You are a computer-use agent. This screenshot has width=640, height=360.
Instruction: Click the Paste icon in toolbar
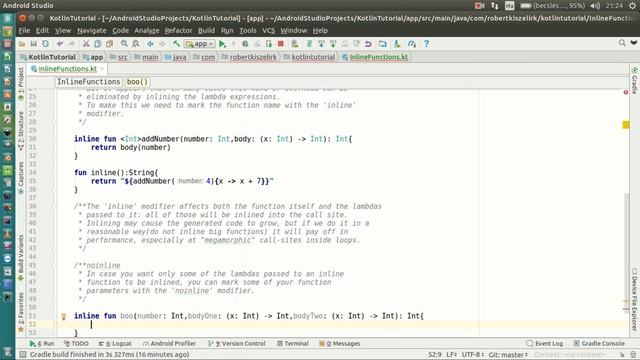(x=109, y=44)
